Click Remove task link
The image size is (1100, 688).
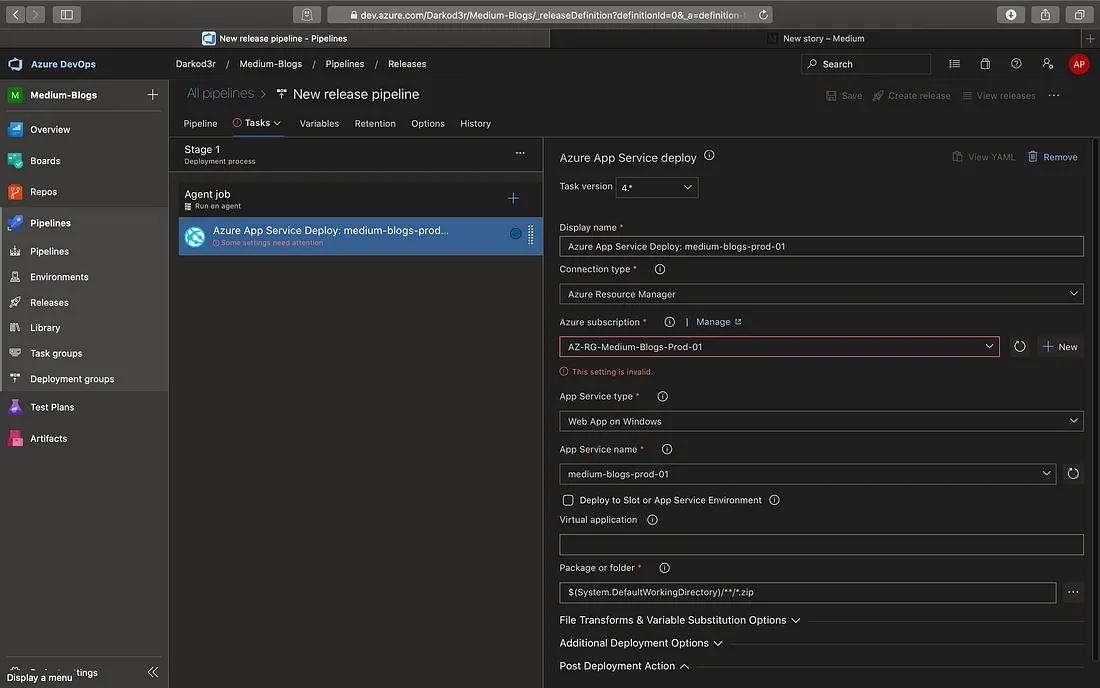[1052, 157]
